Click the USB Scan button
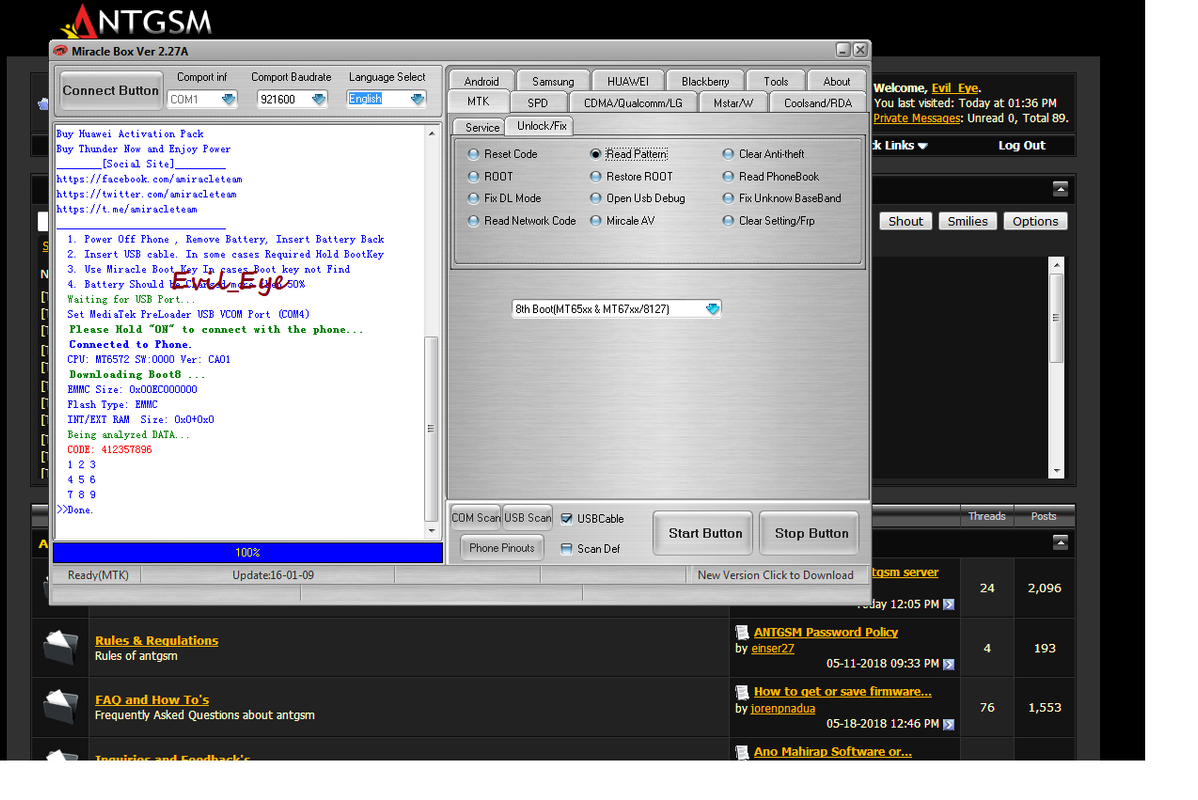The width and height of the screenshot is (1198, 800). (x=527, y=518)
